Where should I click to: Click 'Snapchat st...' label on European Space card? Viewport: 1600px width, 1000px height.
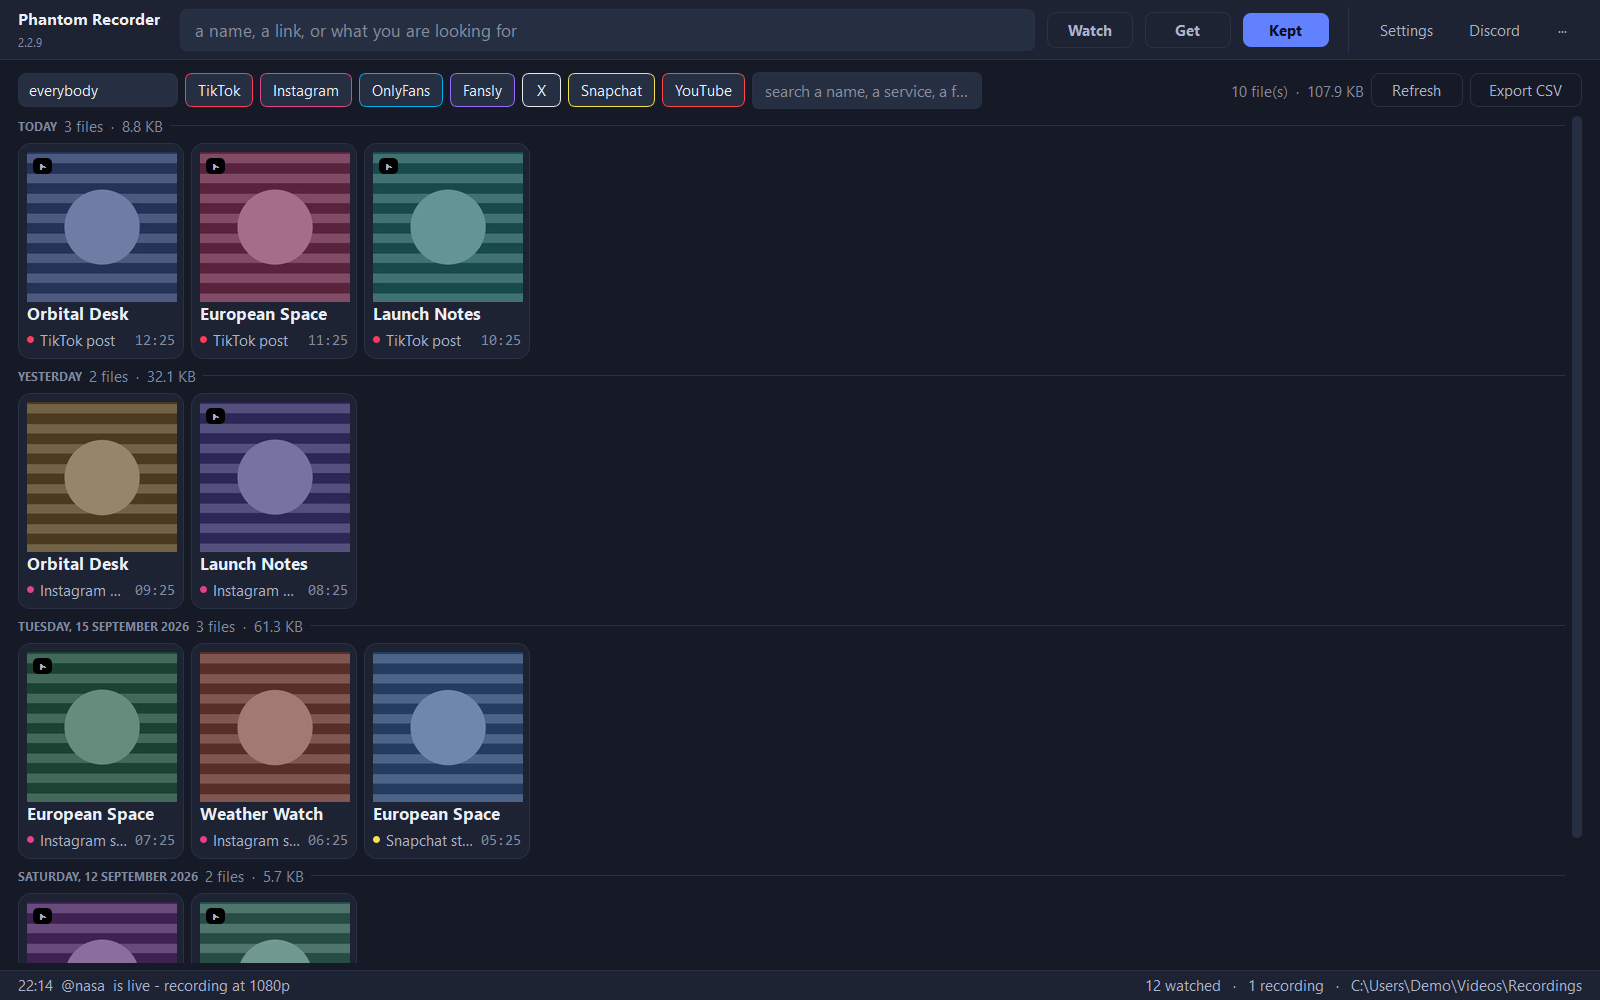[429, 841]
